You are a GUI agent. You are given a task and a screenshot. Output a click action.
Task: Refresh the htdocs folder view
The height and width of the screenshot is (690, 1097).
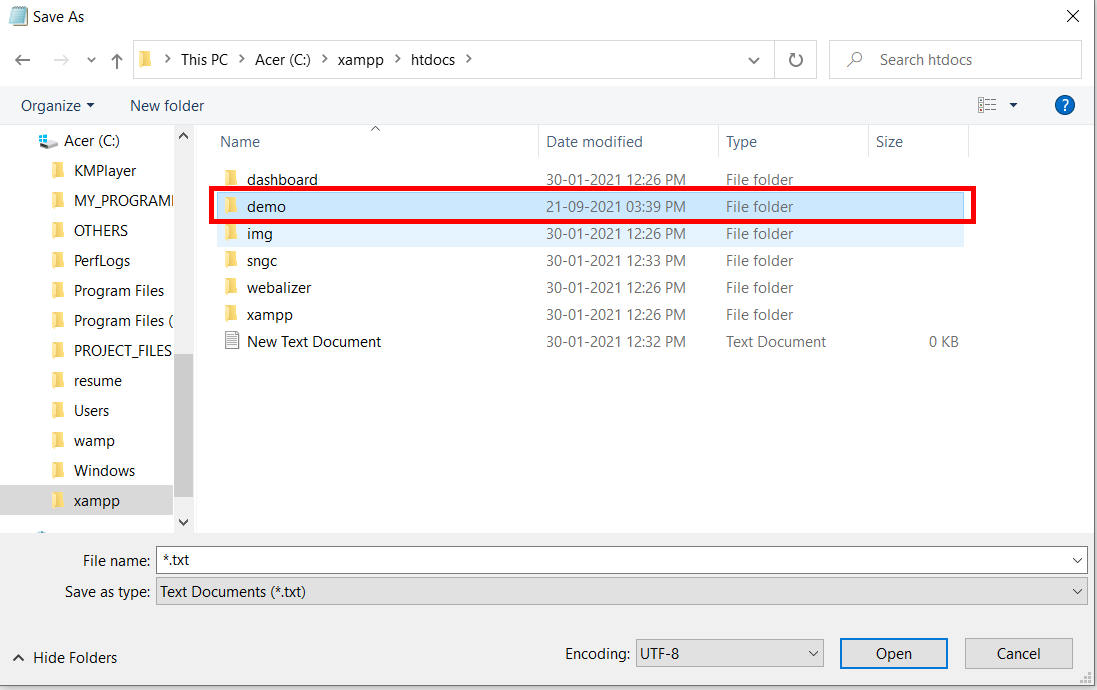click(795, 59)
